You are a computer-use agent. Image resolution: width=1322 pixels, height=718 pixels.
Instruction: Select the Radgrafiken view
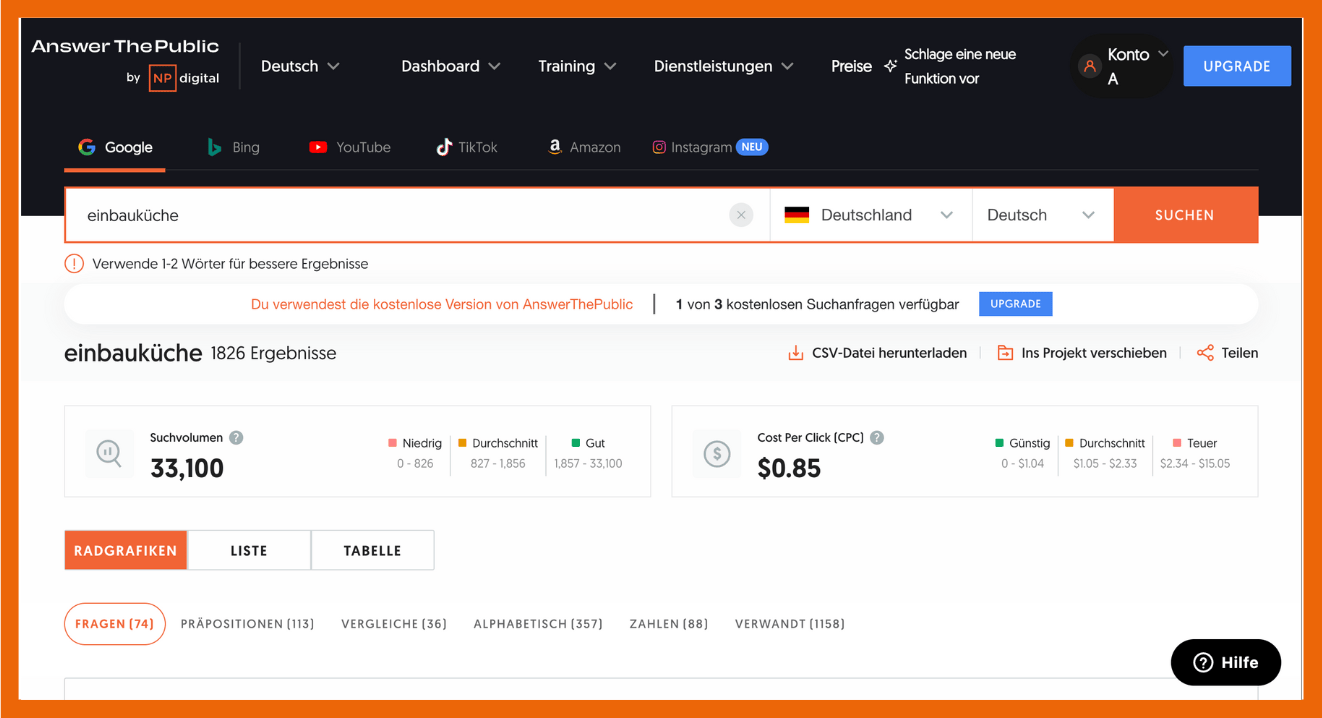(x=126, y=550)
